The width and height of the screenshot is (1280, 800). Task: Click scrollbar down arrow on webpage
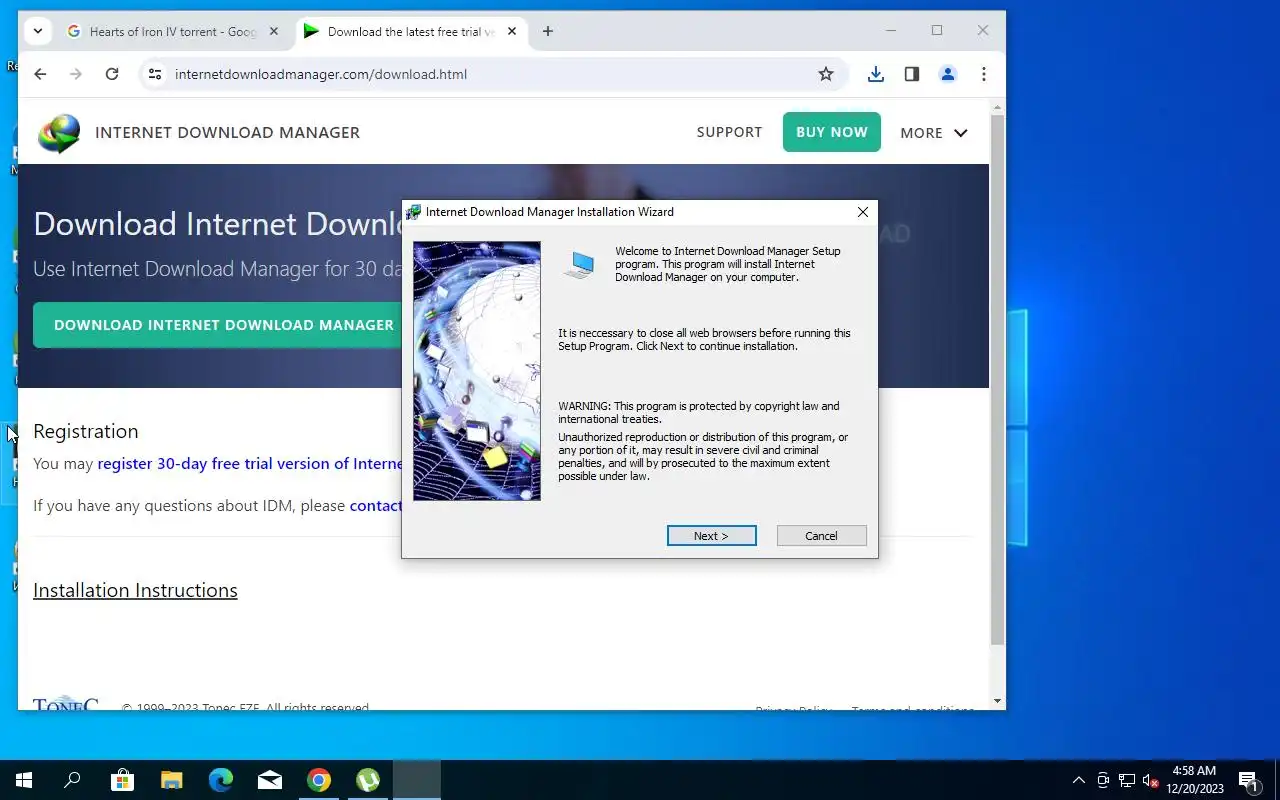997,702
